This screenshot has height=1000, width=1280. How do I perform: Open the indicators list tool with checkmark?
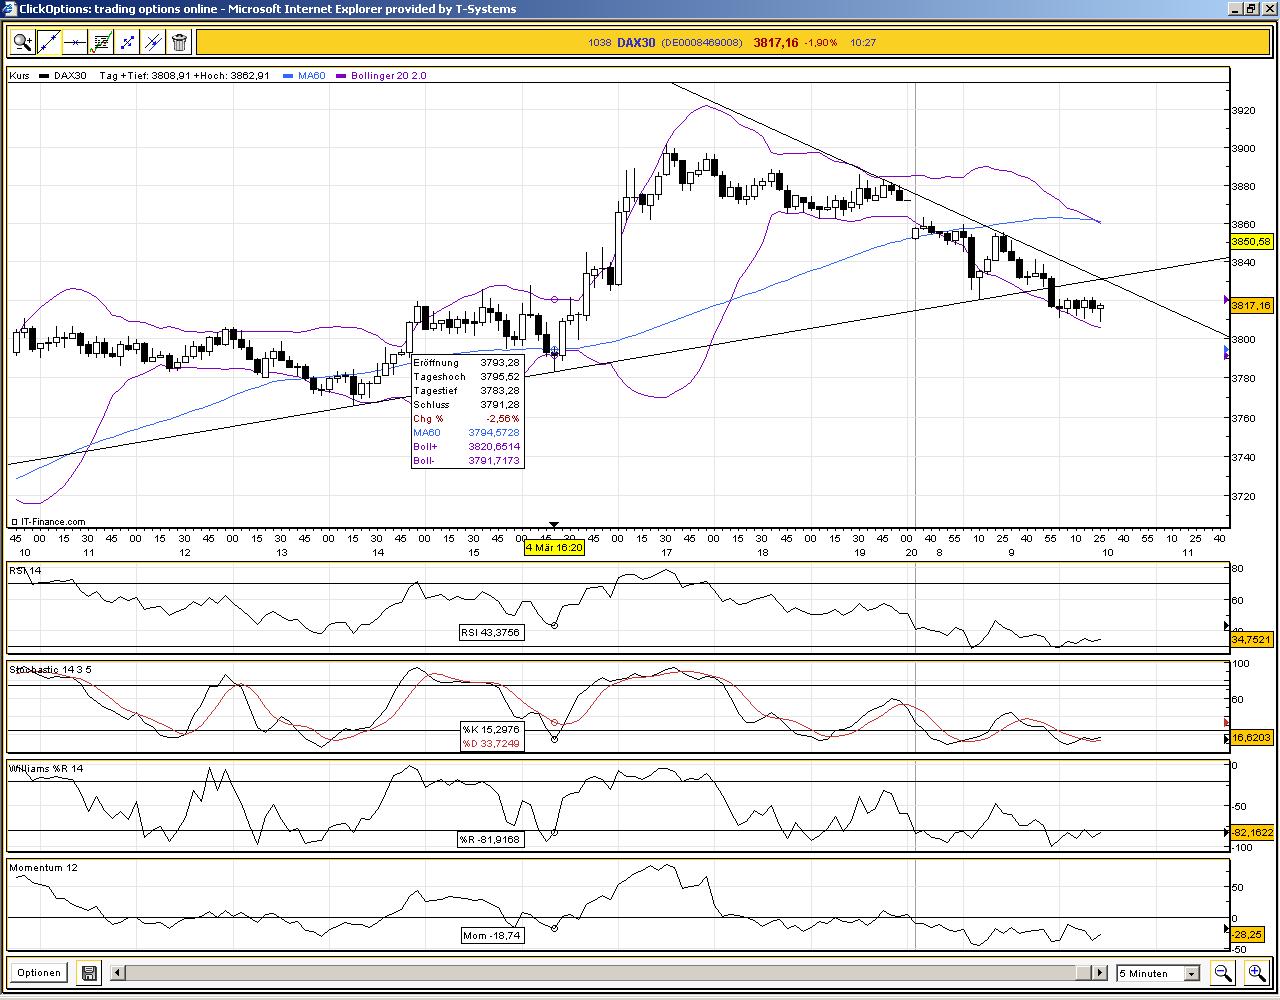tap(100, 42)
